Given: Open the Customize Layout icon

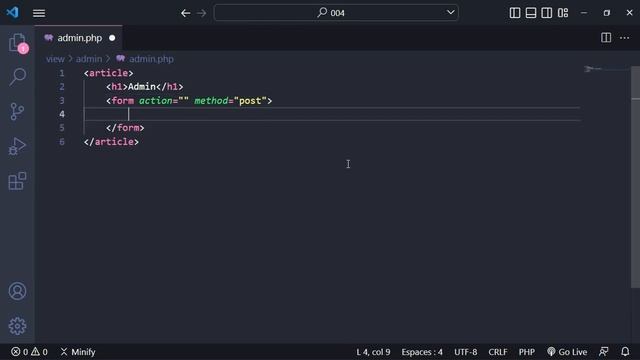Looking at the screenshot, I should pyautogui.click(x=563, y=13).
